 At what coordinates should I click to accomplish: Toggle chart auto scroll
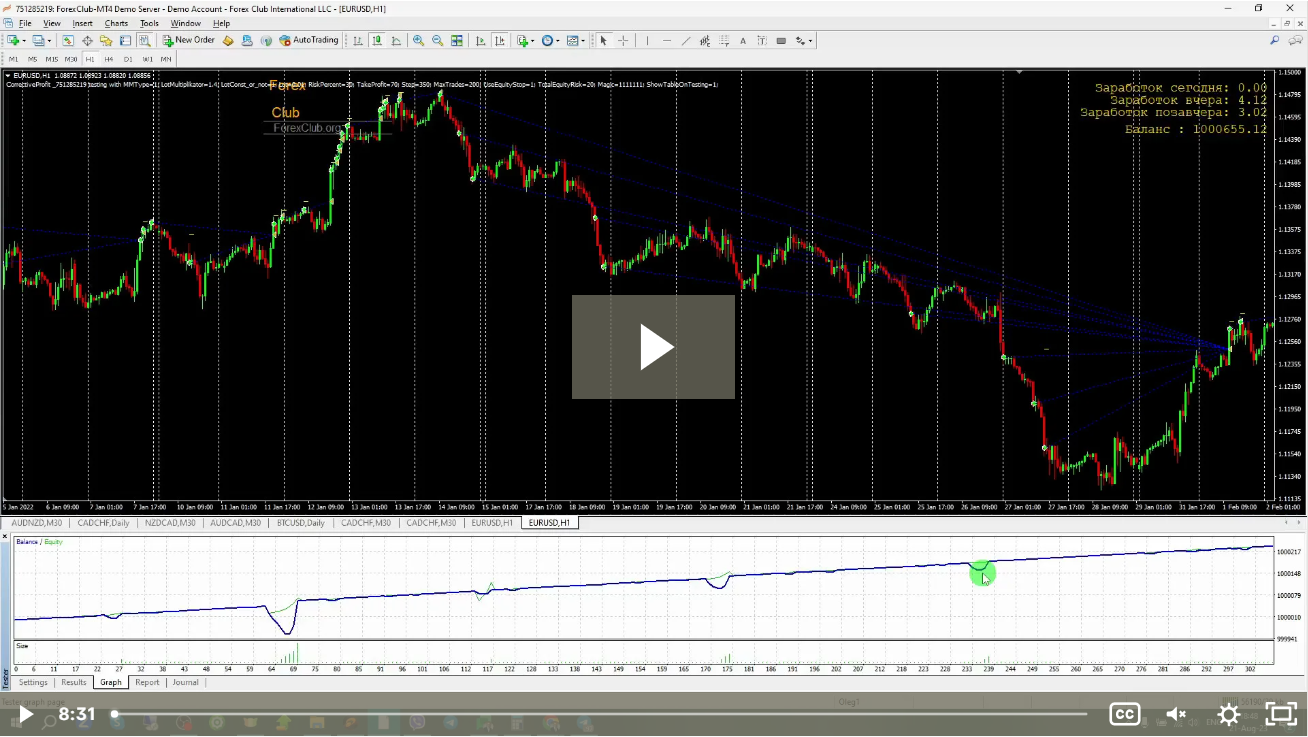pos(480,41)
